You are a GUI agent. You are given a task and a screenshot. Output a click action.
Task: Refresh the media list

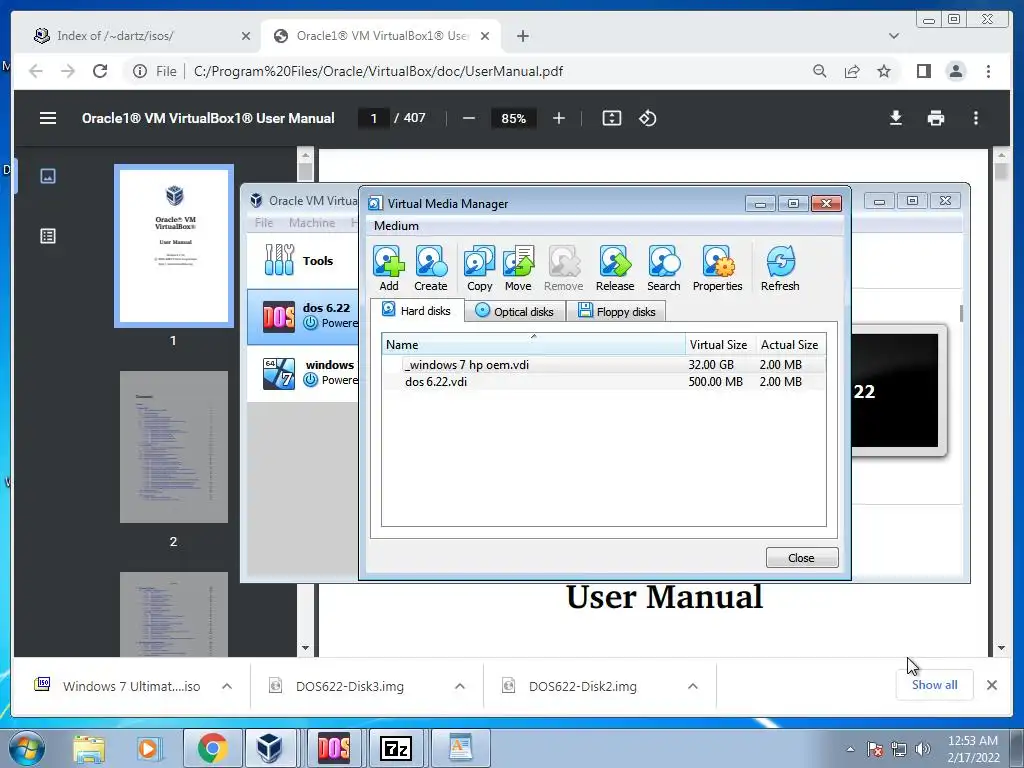click(780, 268)
